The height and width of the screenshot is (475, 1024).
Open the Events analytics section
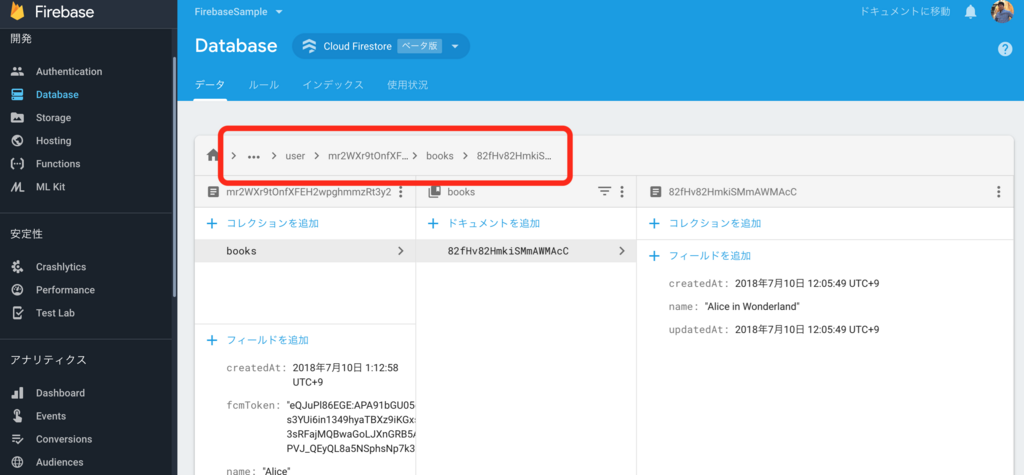50,416
